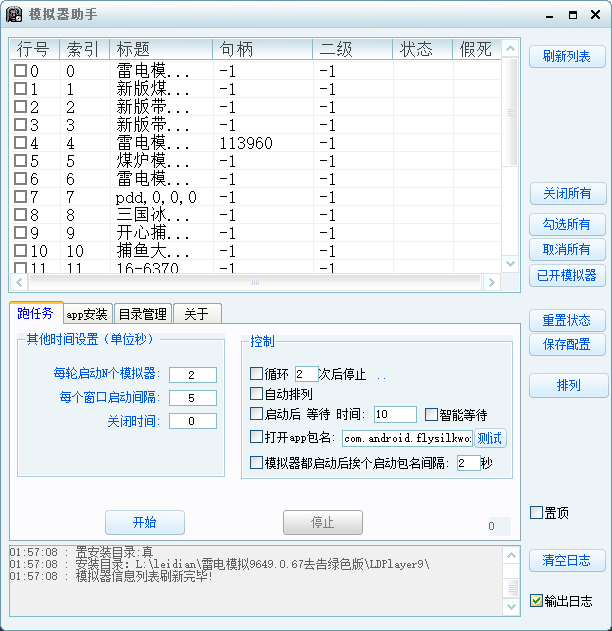Click the 行号 column header
Viewport: 612px width, 631px height.
tap(34, 49)
